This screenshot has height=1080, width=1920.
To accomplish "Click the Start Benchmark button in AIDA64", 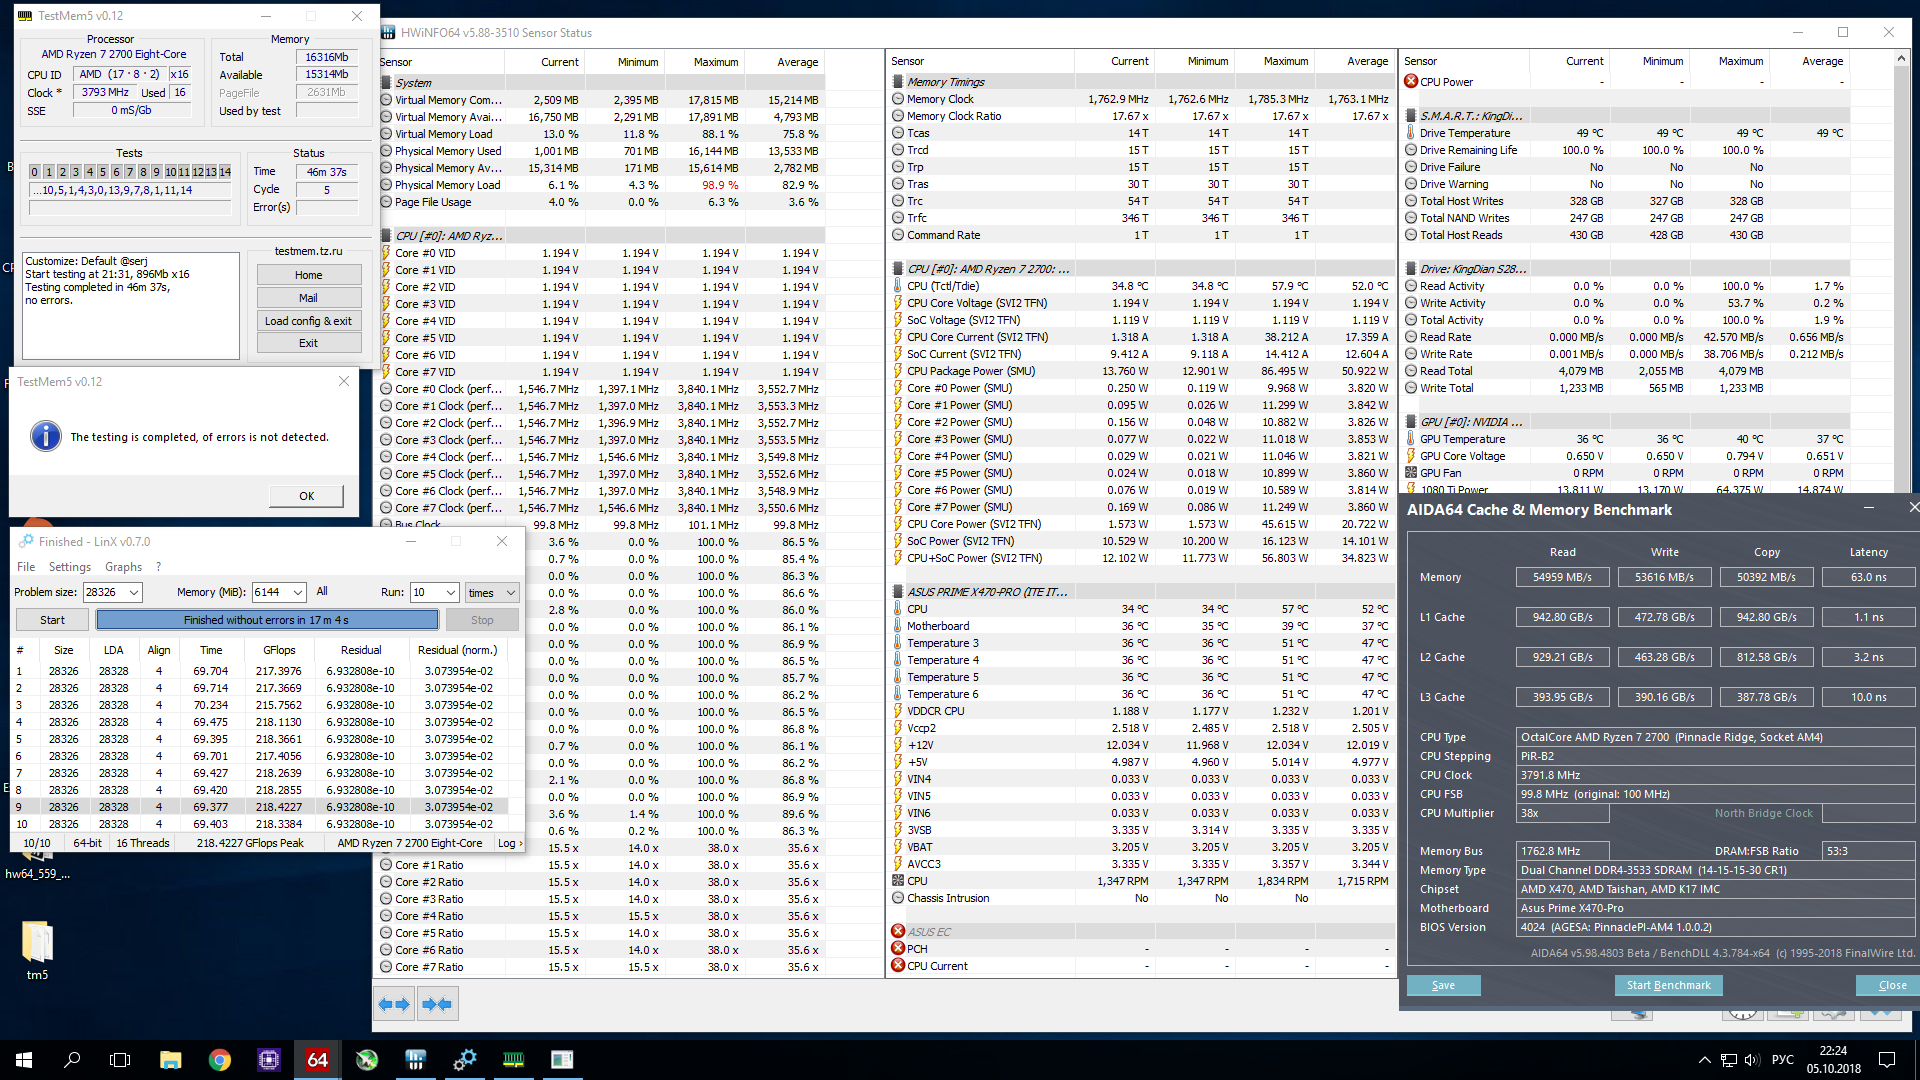I will [1668, 985].
